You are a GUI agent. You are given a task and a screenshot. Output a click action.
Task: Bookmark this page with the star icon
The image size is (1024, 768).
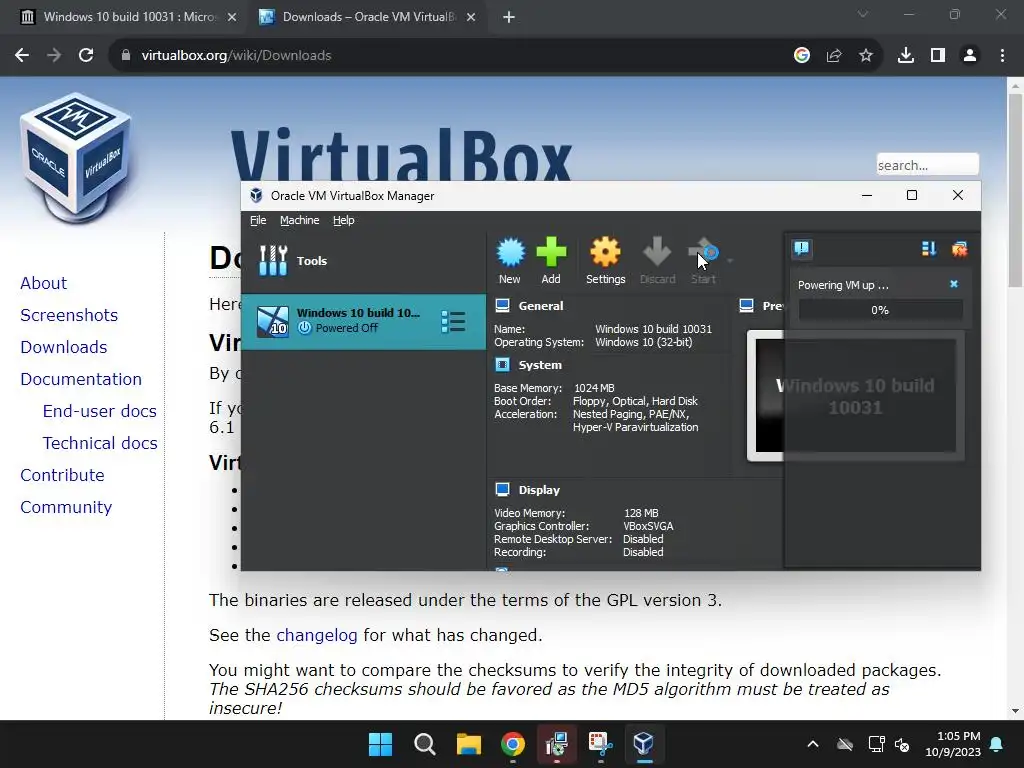tap(866, 56)
